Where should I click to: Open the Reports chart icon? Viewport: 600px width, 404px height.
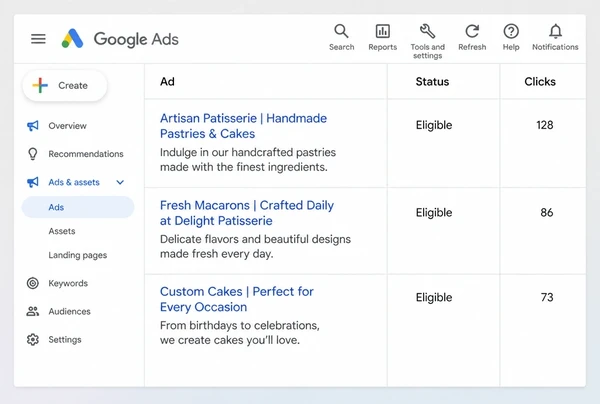click(382, 31)
